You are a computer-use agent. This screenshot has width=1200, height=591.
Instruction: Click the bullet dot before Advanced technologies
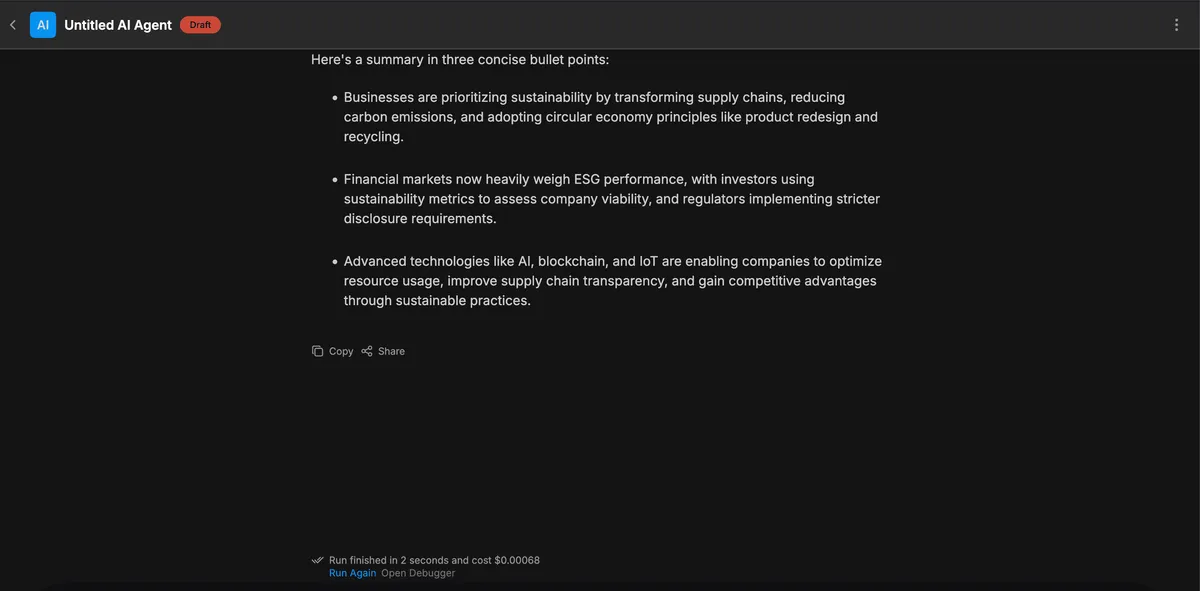(335, 262)
